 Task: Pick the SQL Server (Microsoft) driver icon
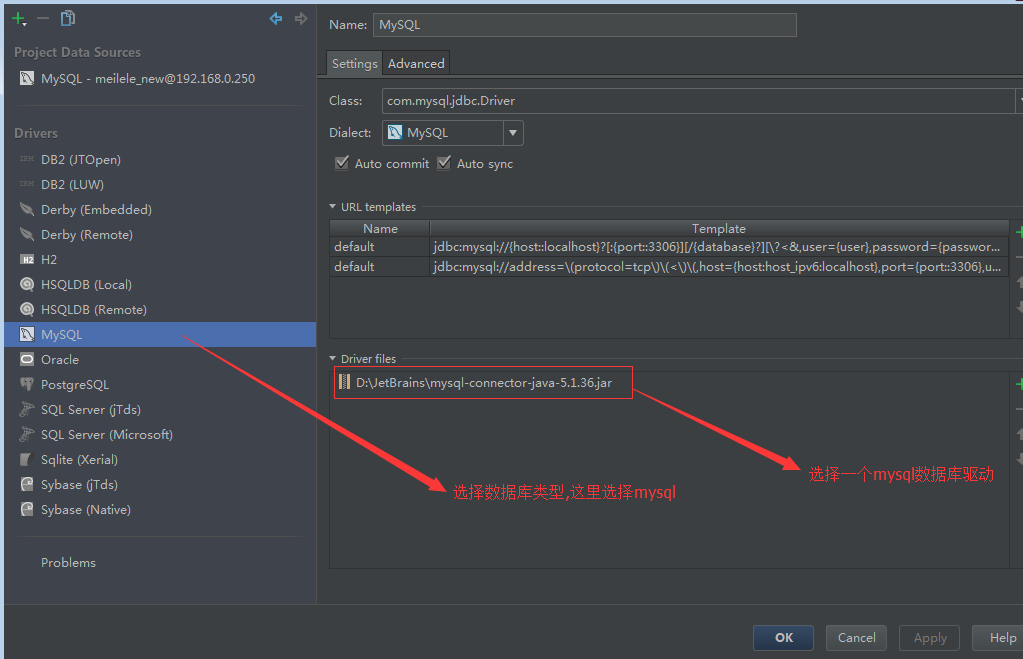[27, 435]
